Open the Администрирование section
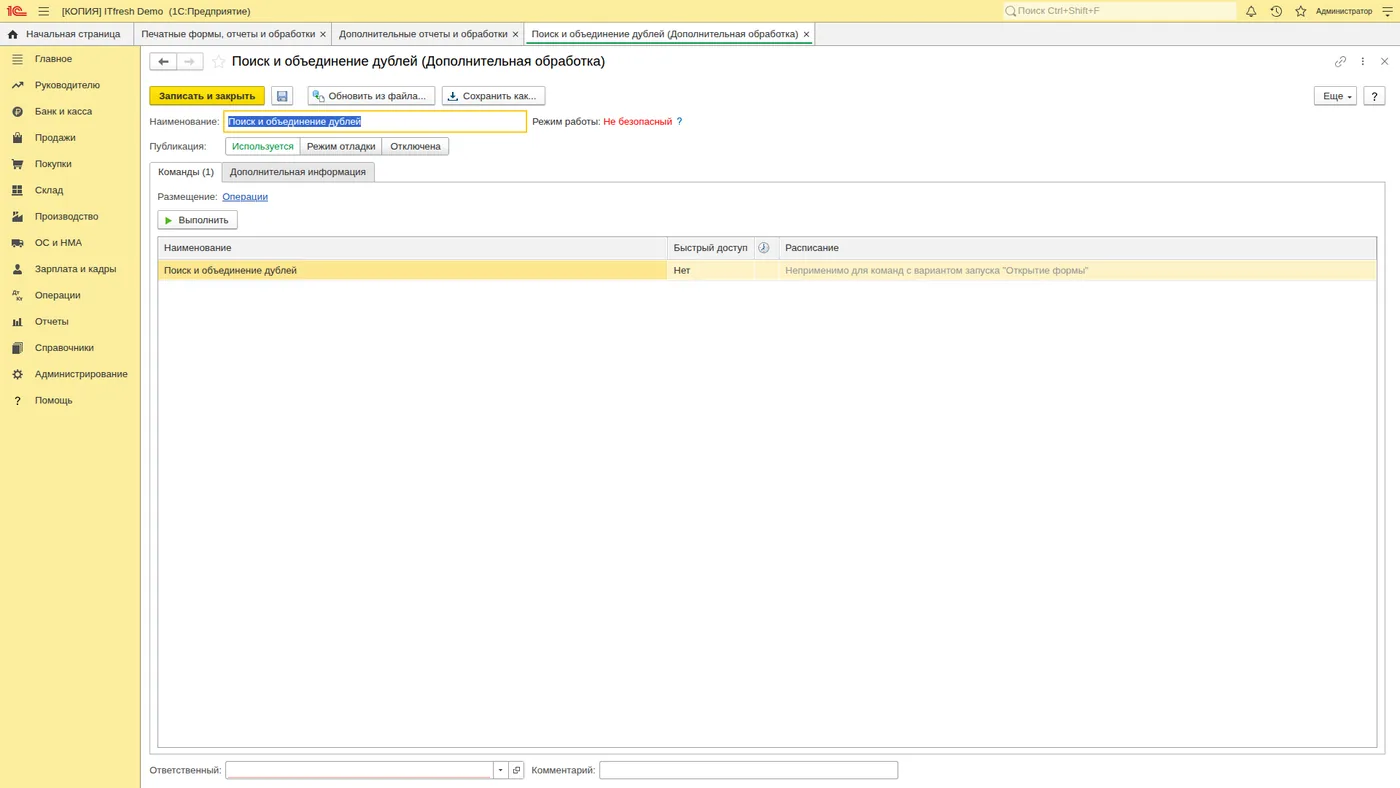Viewport: 1400px width, 788px height. click(x=81, y=374)
